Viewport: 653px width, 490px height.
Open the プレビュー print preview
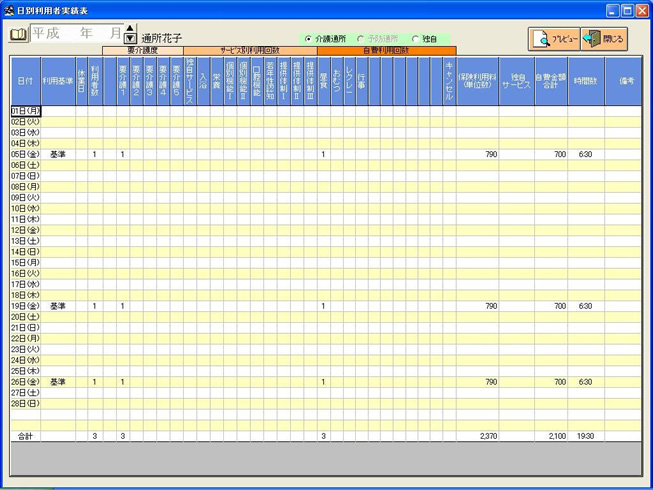tap(553, 39)
